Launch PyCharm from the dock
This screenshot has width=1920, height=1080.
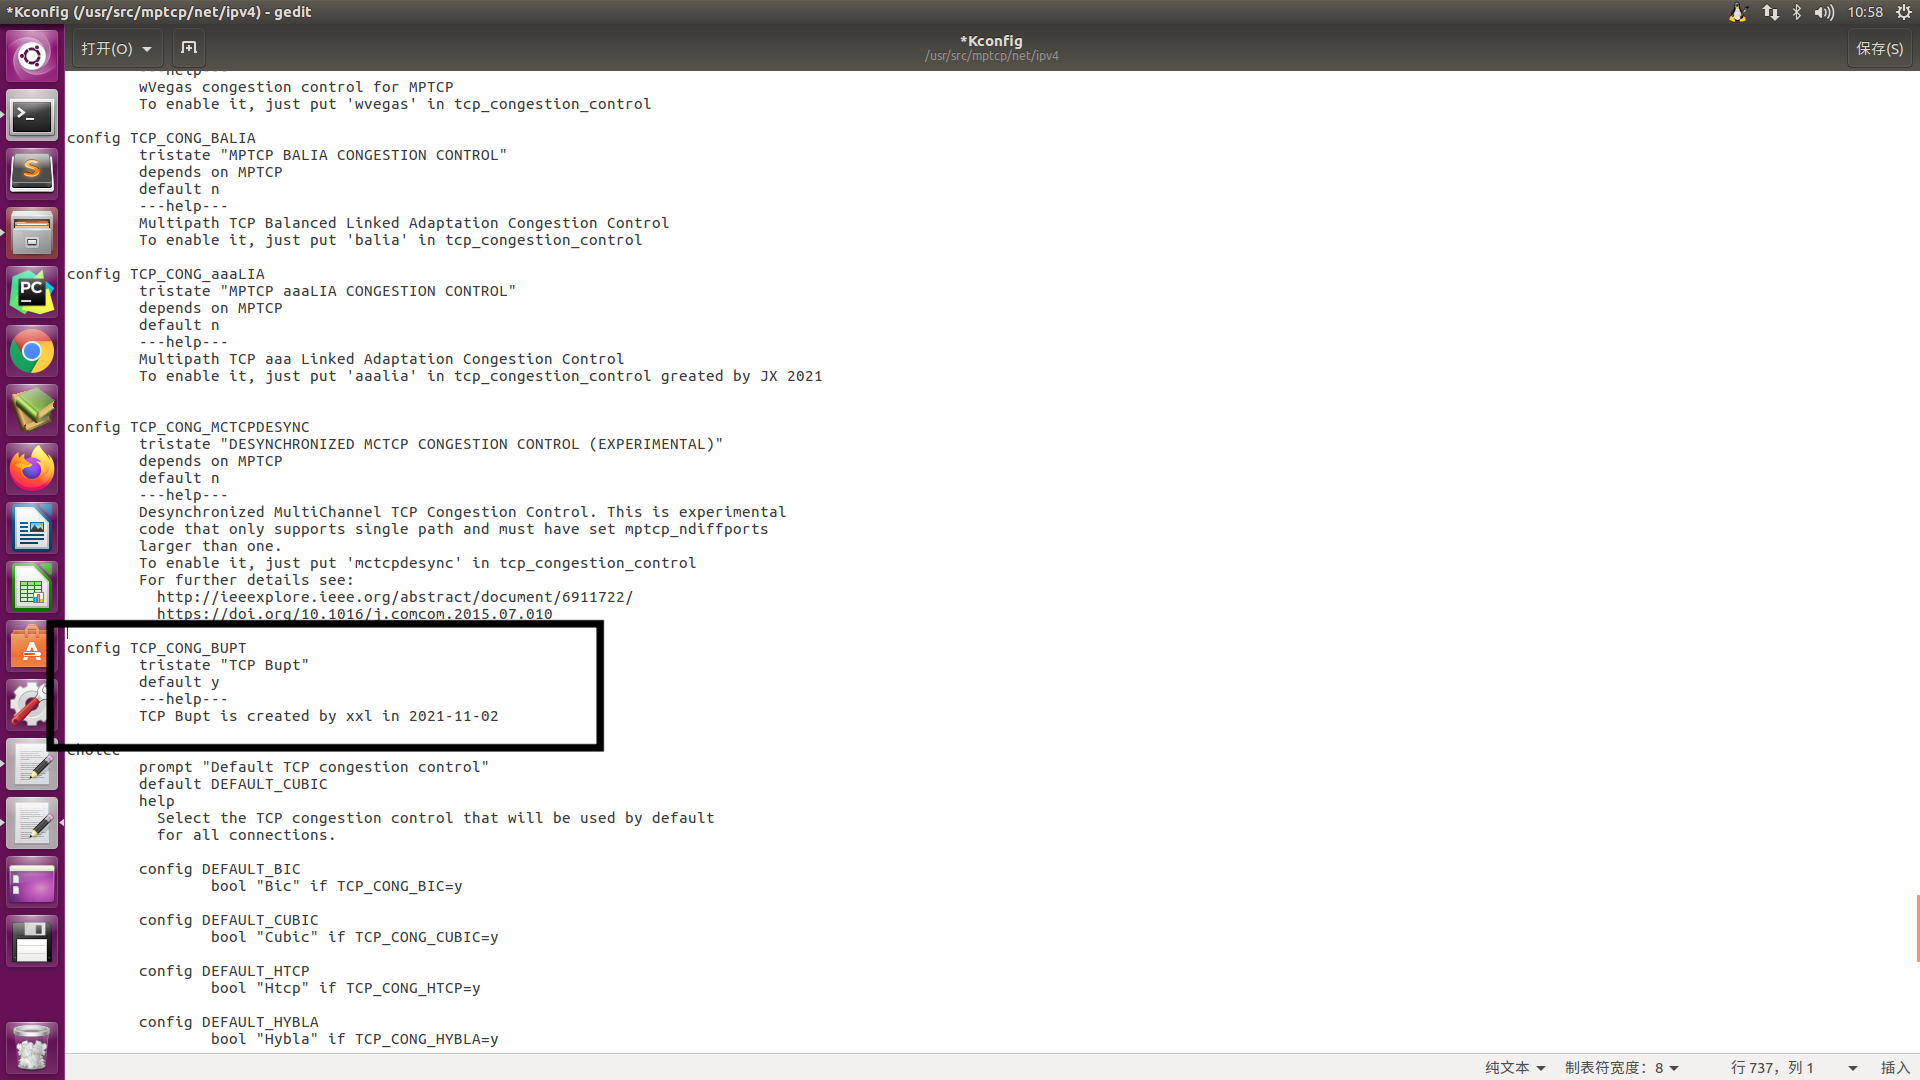(32, 291)
